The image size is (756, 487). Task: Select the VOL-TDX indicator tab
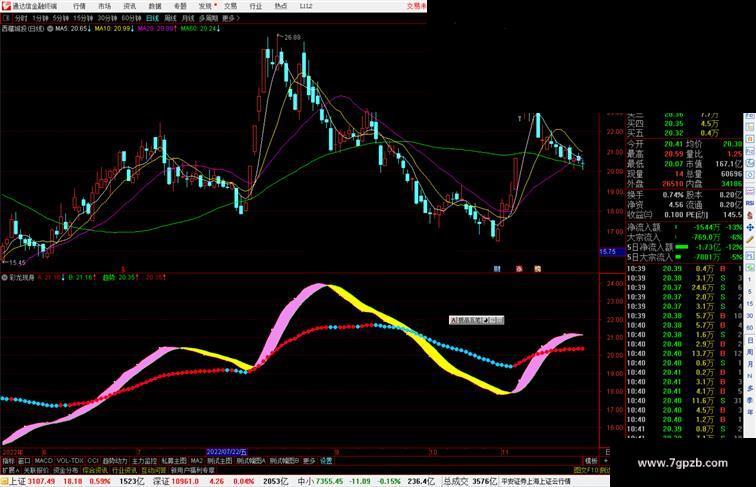[70, 461]
